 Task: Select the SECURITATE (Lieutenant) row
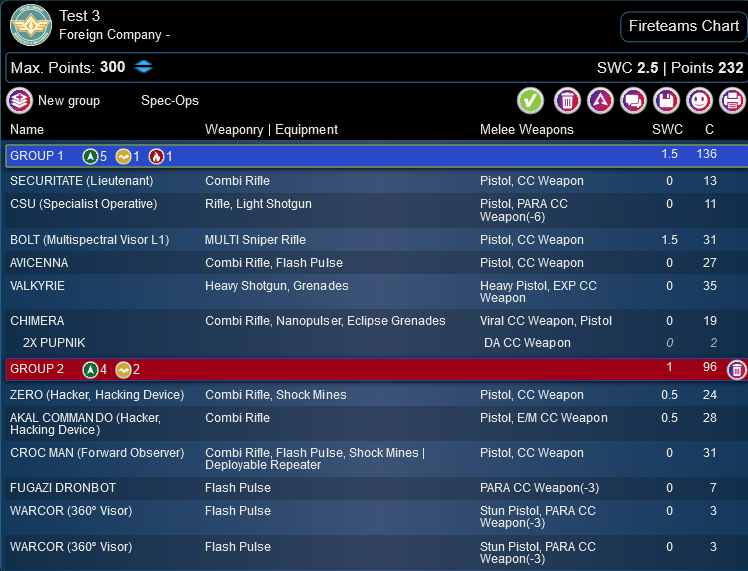374,181
